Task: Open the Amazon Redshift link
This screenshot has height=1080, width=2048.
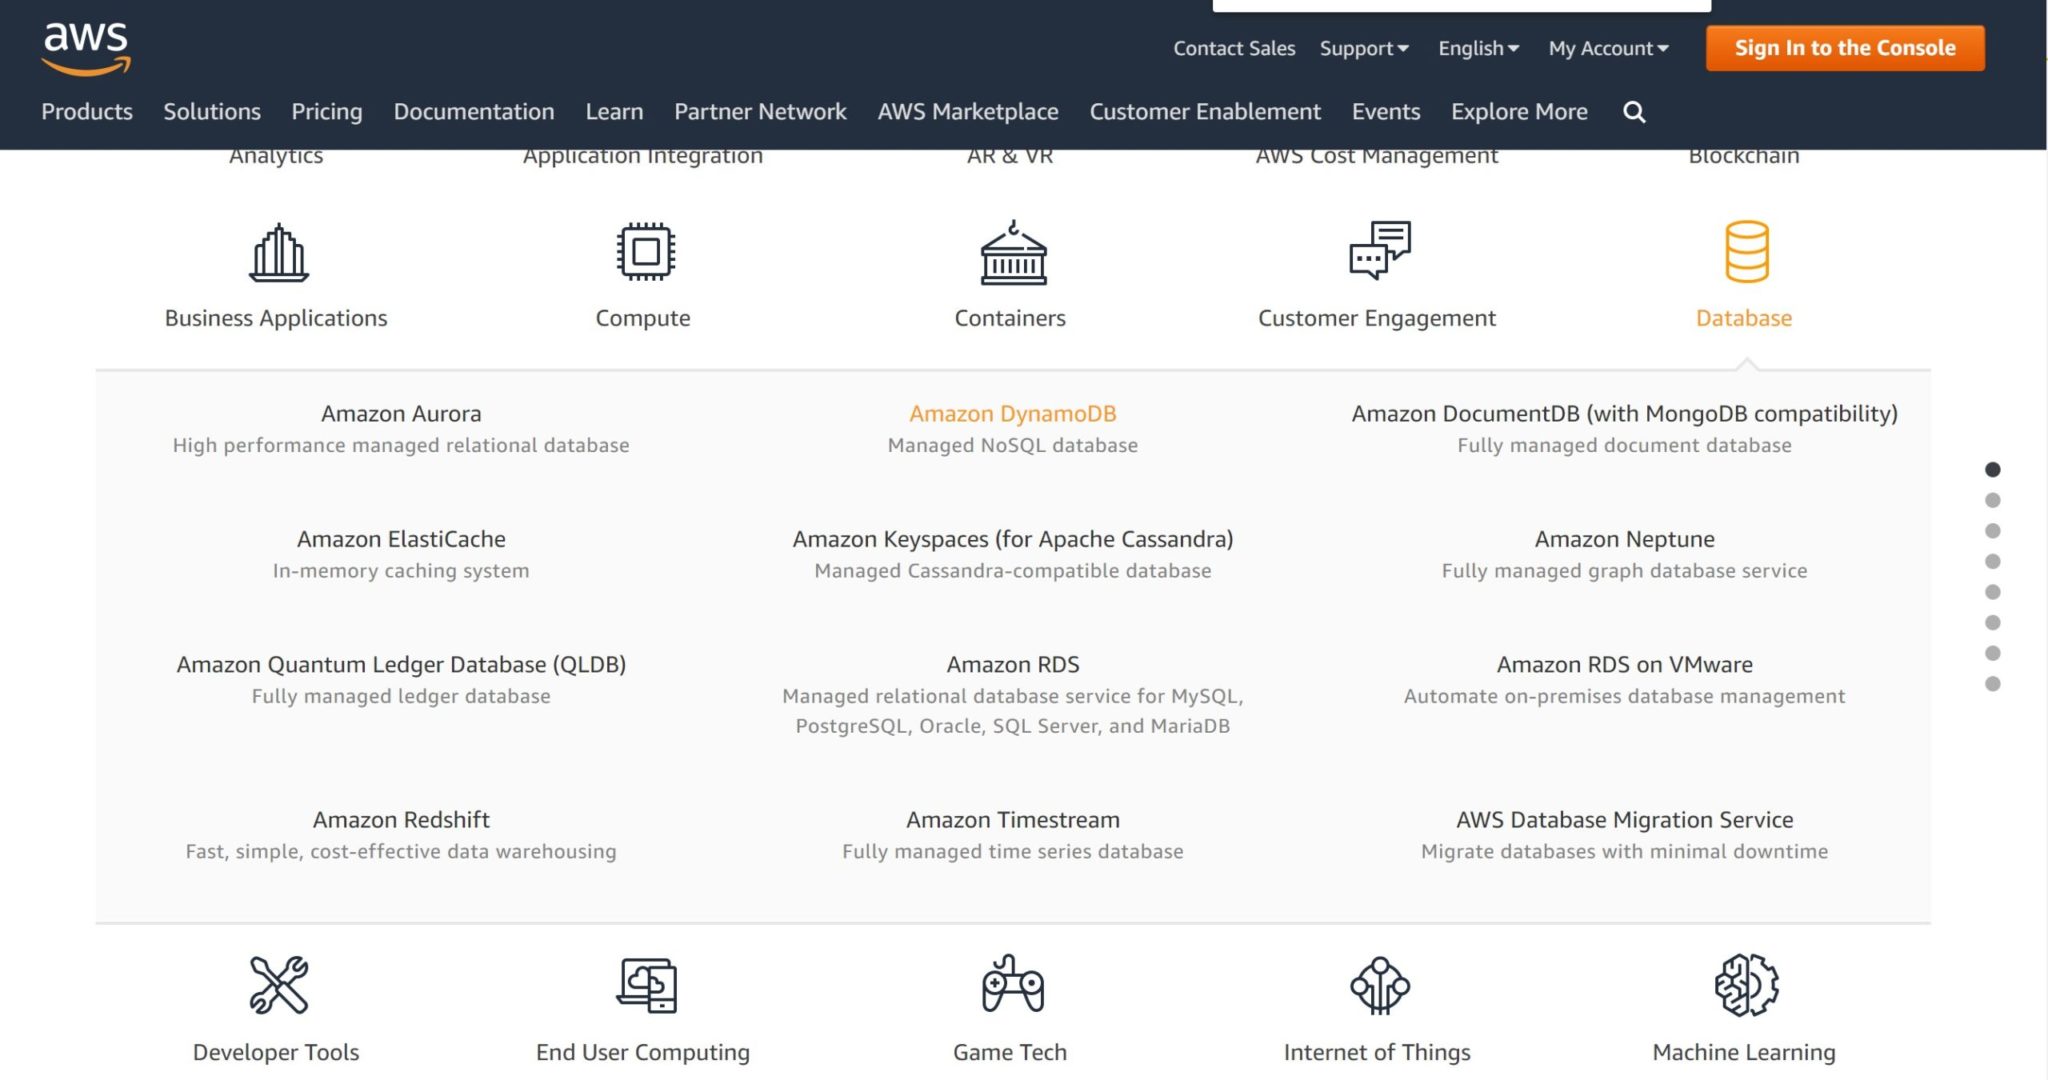Action: click(x=401, y=819)
